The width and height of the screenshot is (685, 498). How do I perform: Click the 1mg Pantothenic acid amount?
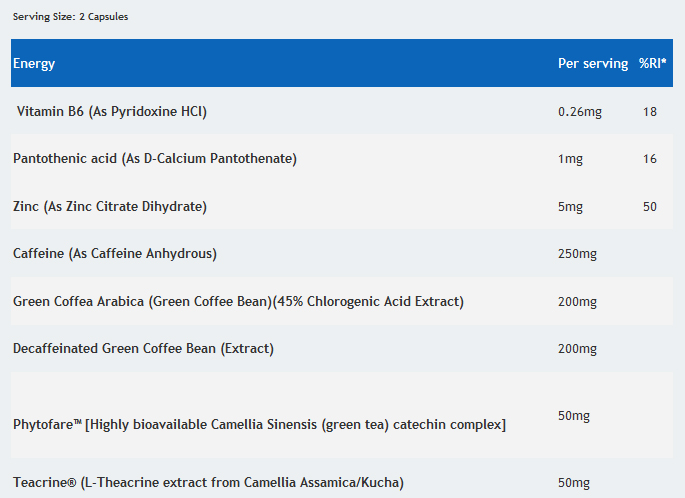570,159
